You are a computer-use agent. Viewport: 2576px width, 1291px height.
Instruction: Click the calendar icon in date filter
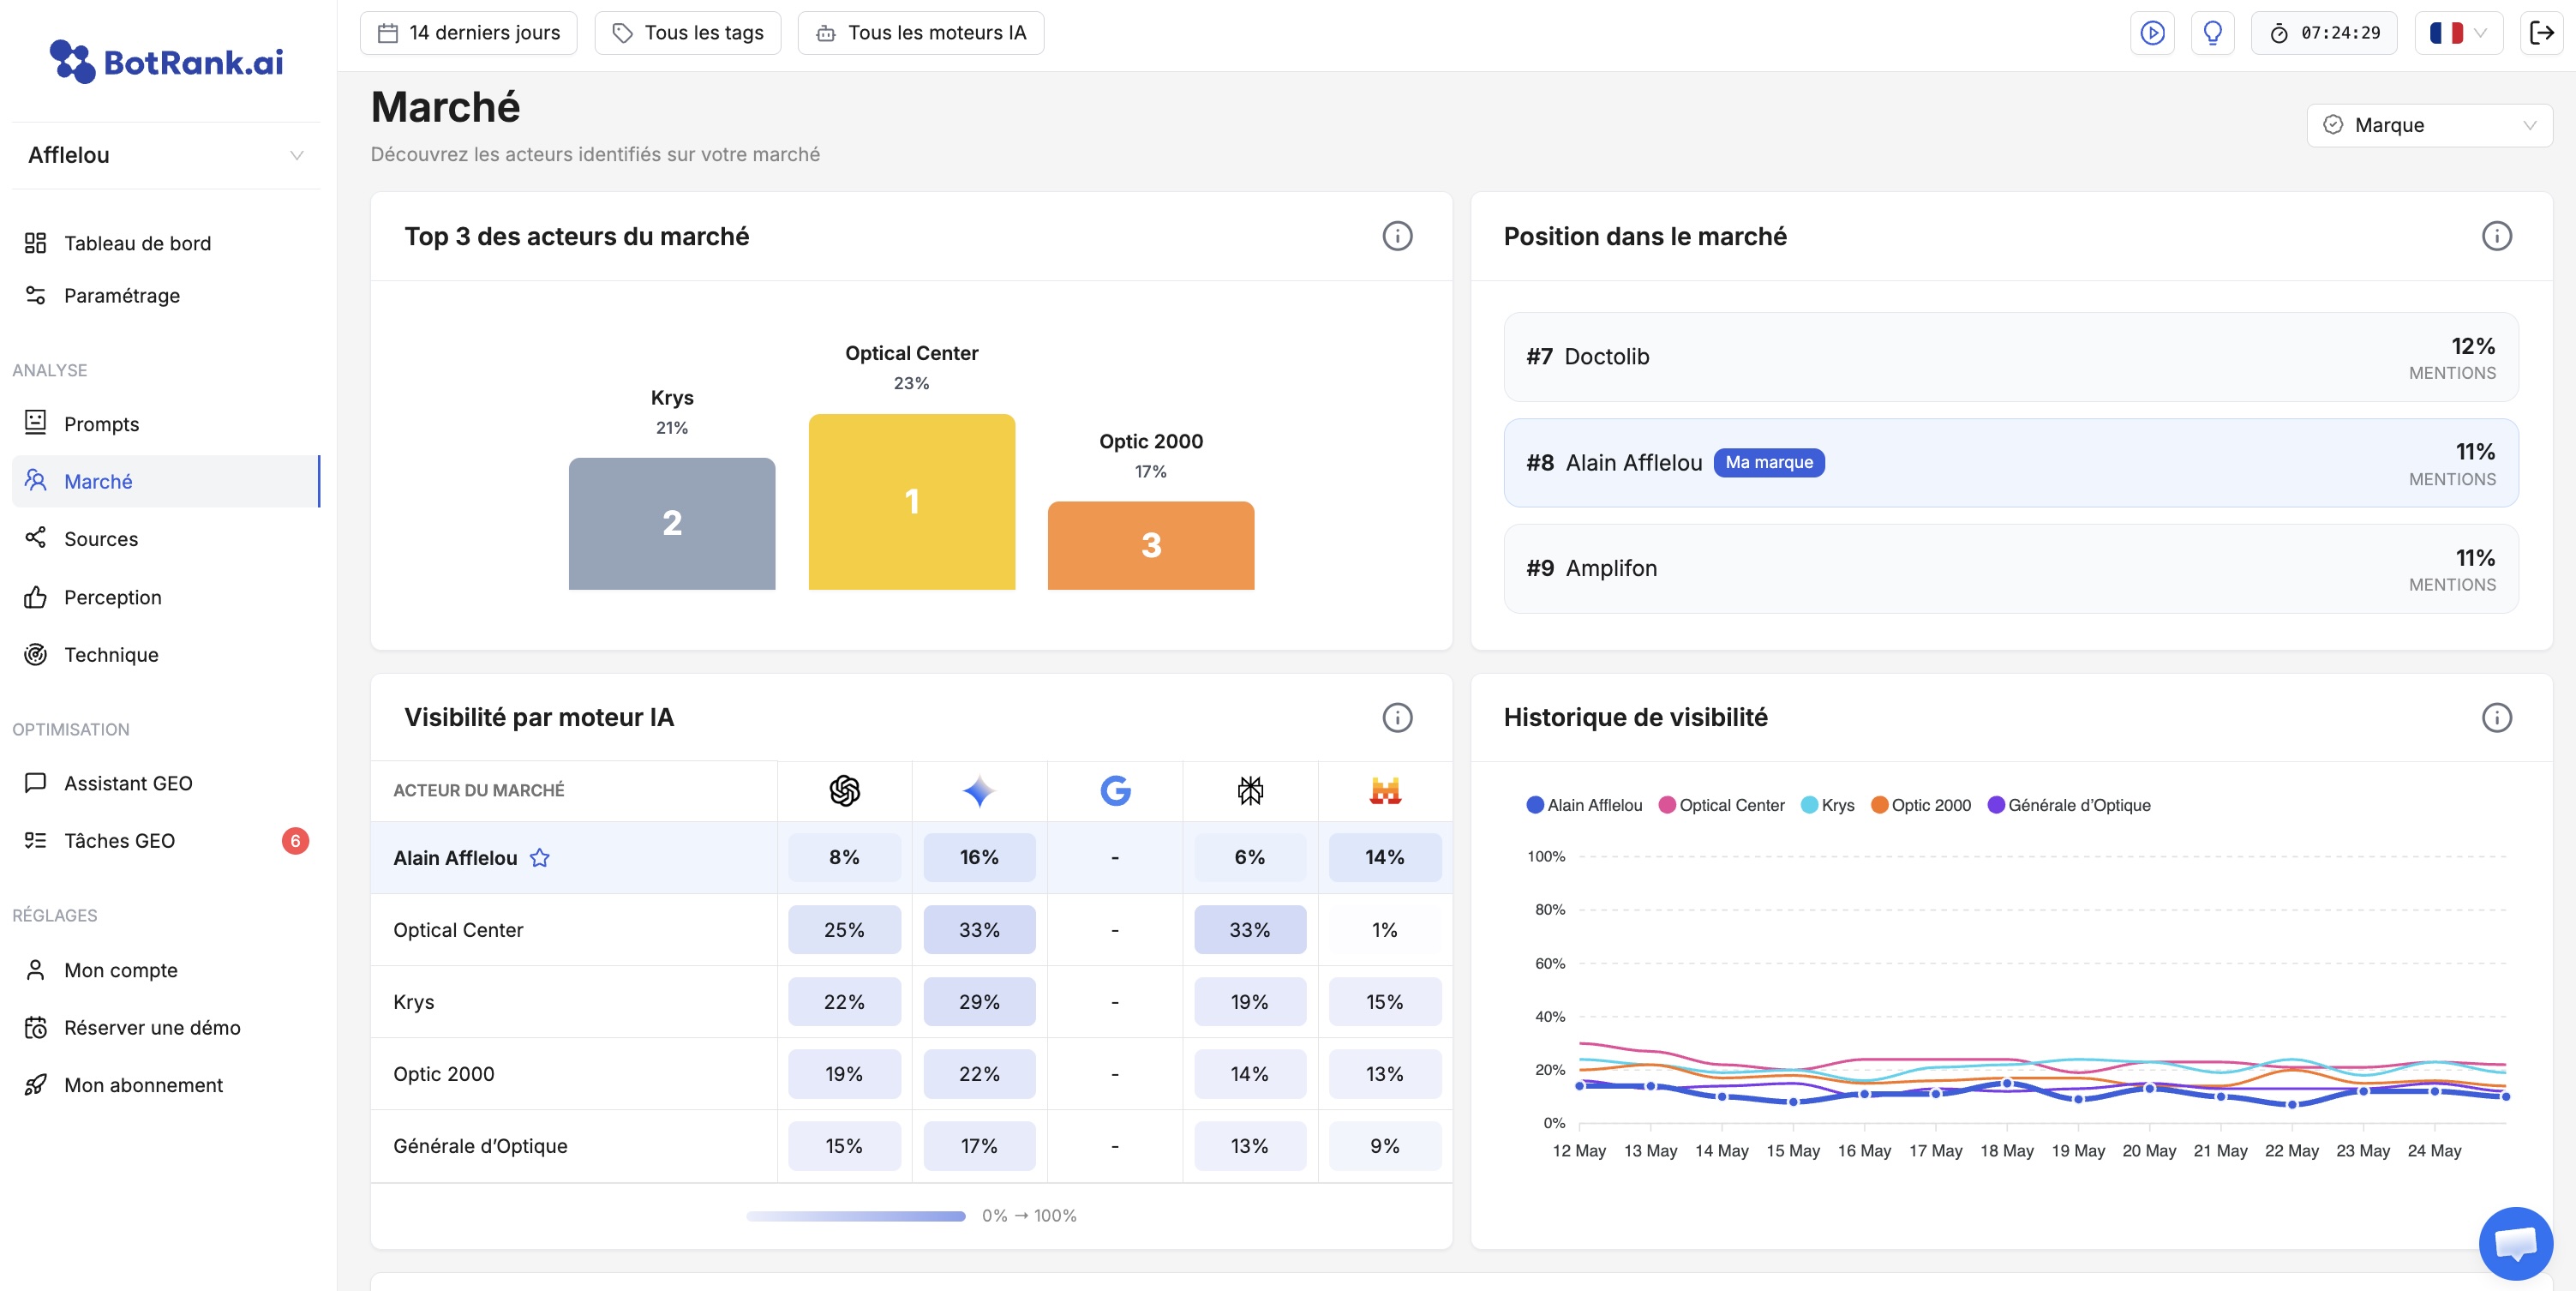(387, 33)
